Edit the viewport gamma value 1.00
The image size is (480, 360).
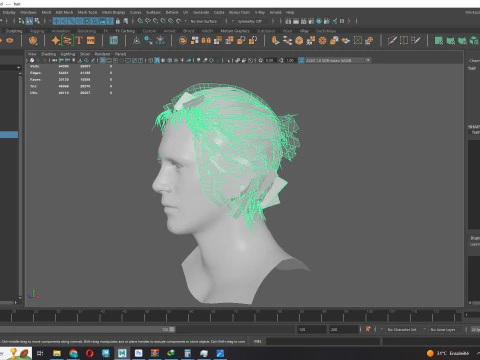tap(290, 60)
